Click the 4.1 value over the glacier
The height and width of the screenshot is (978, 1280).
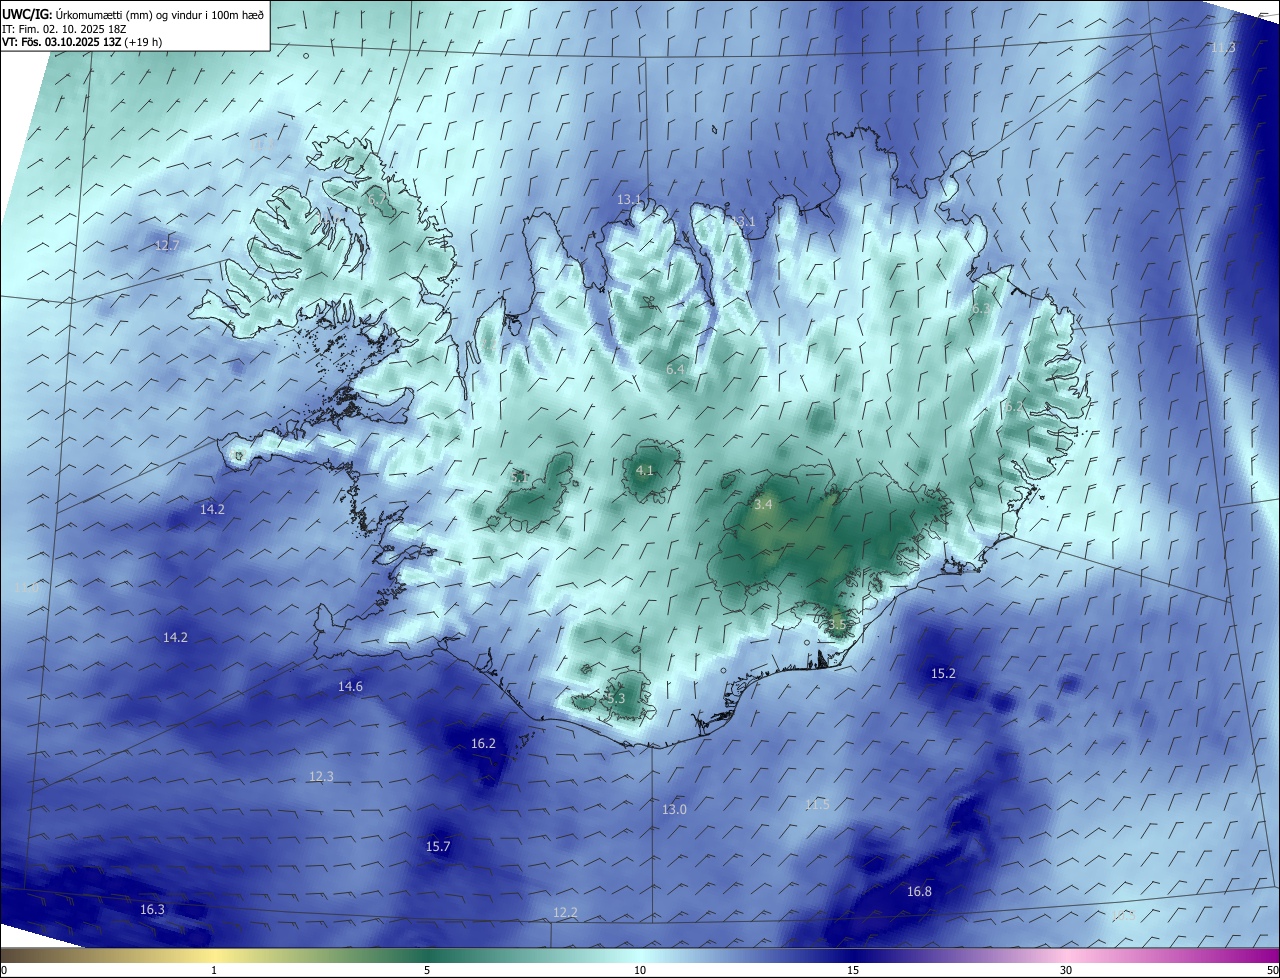click(x=645, y=471)
